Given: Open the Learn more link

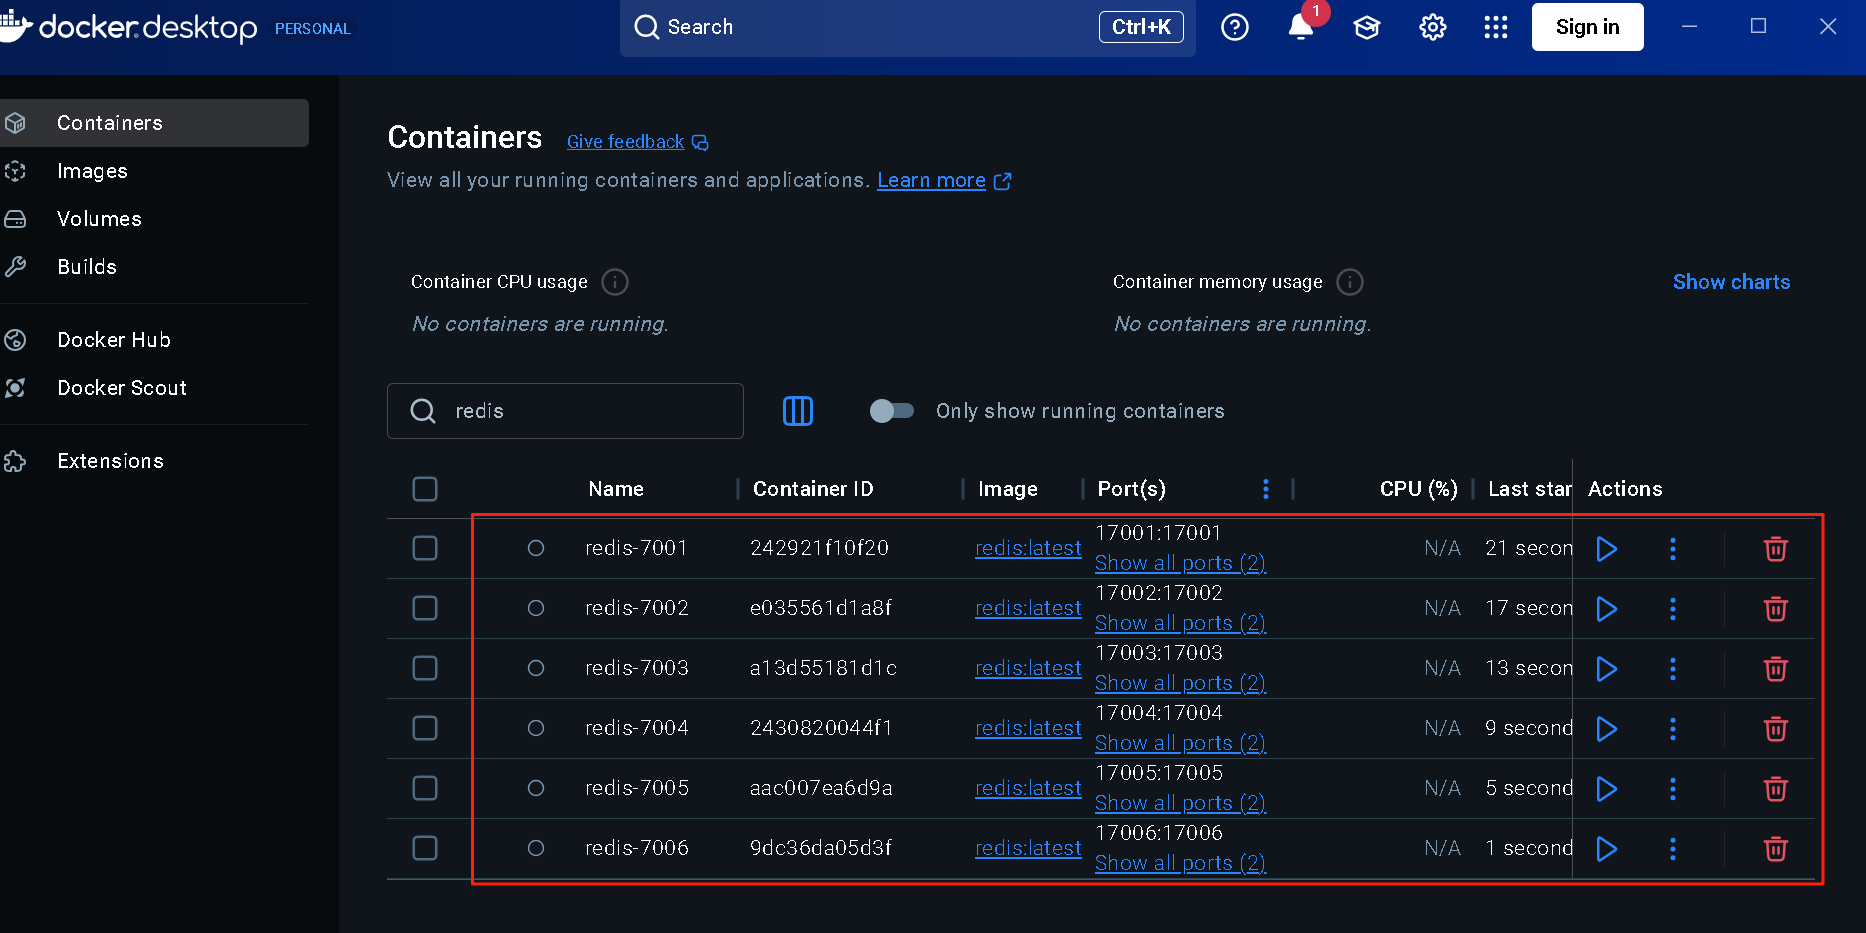Looking at the screenshot, I should (x=944, y=181).
